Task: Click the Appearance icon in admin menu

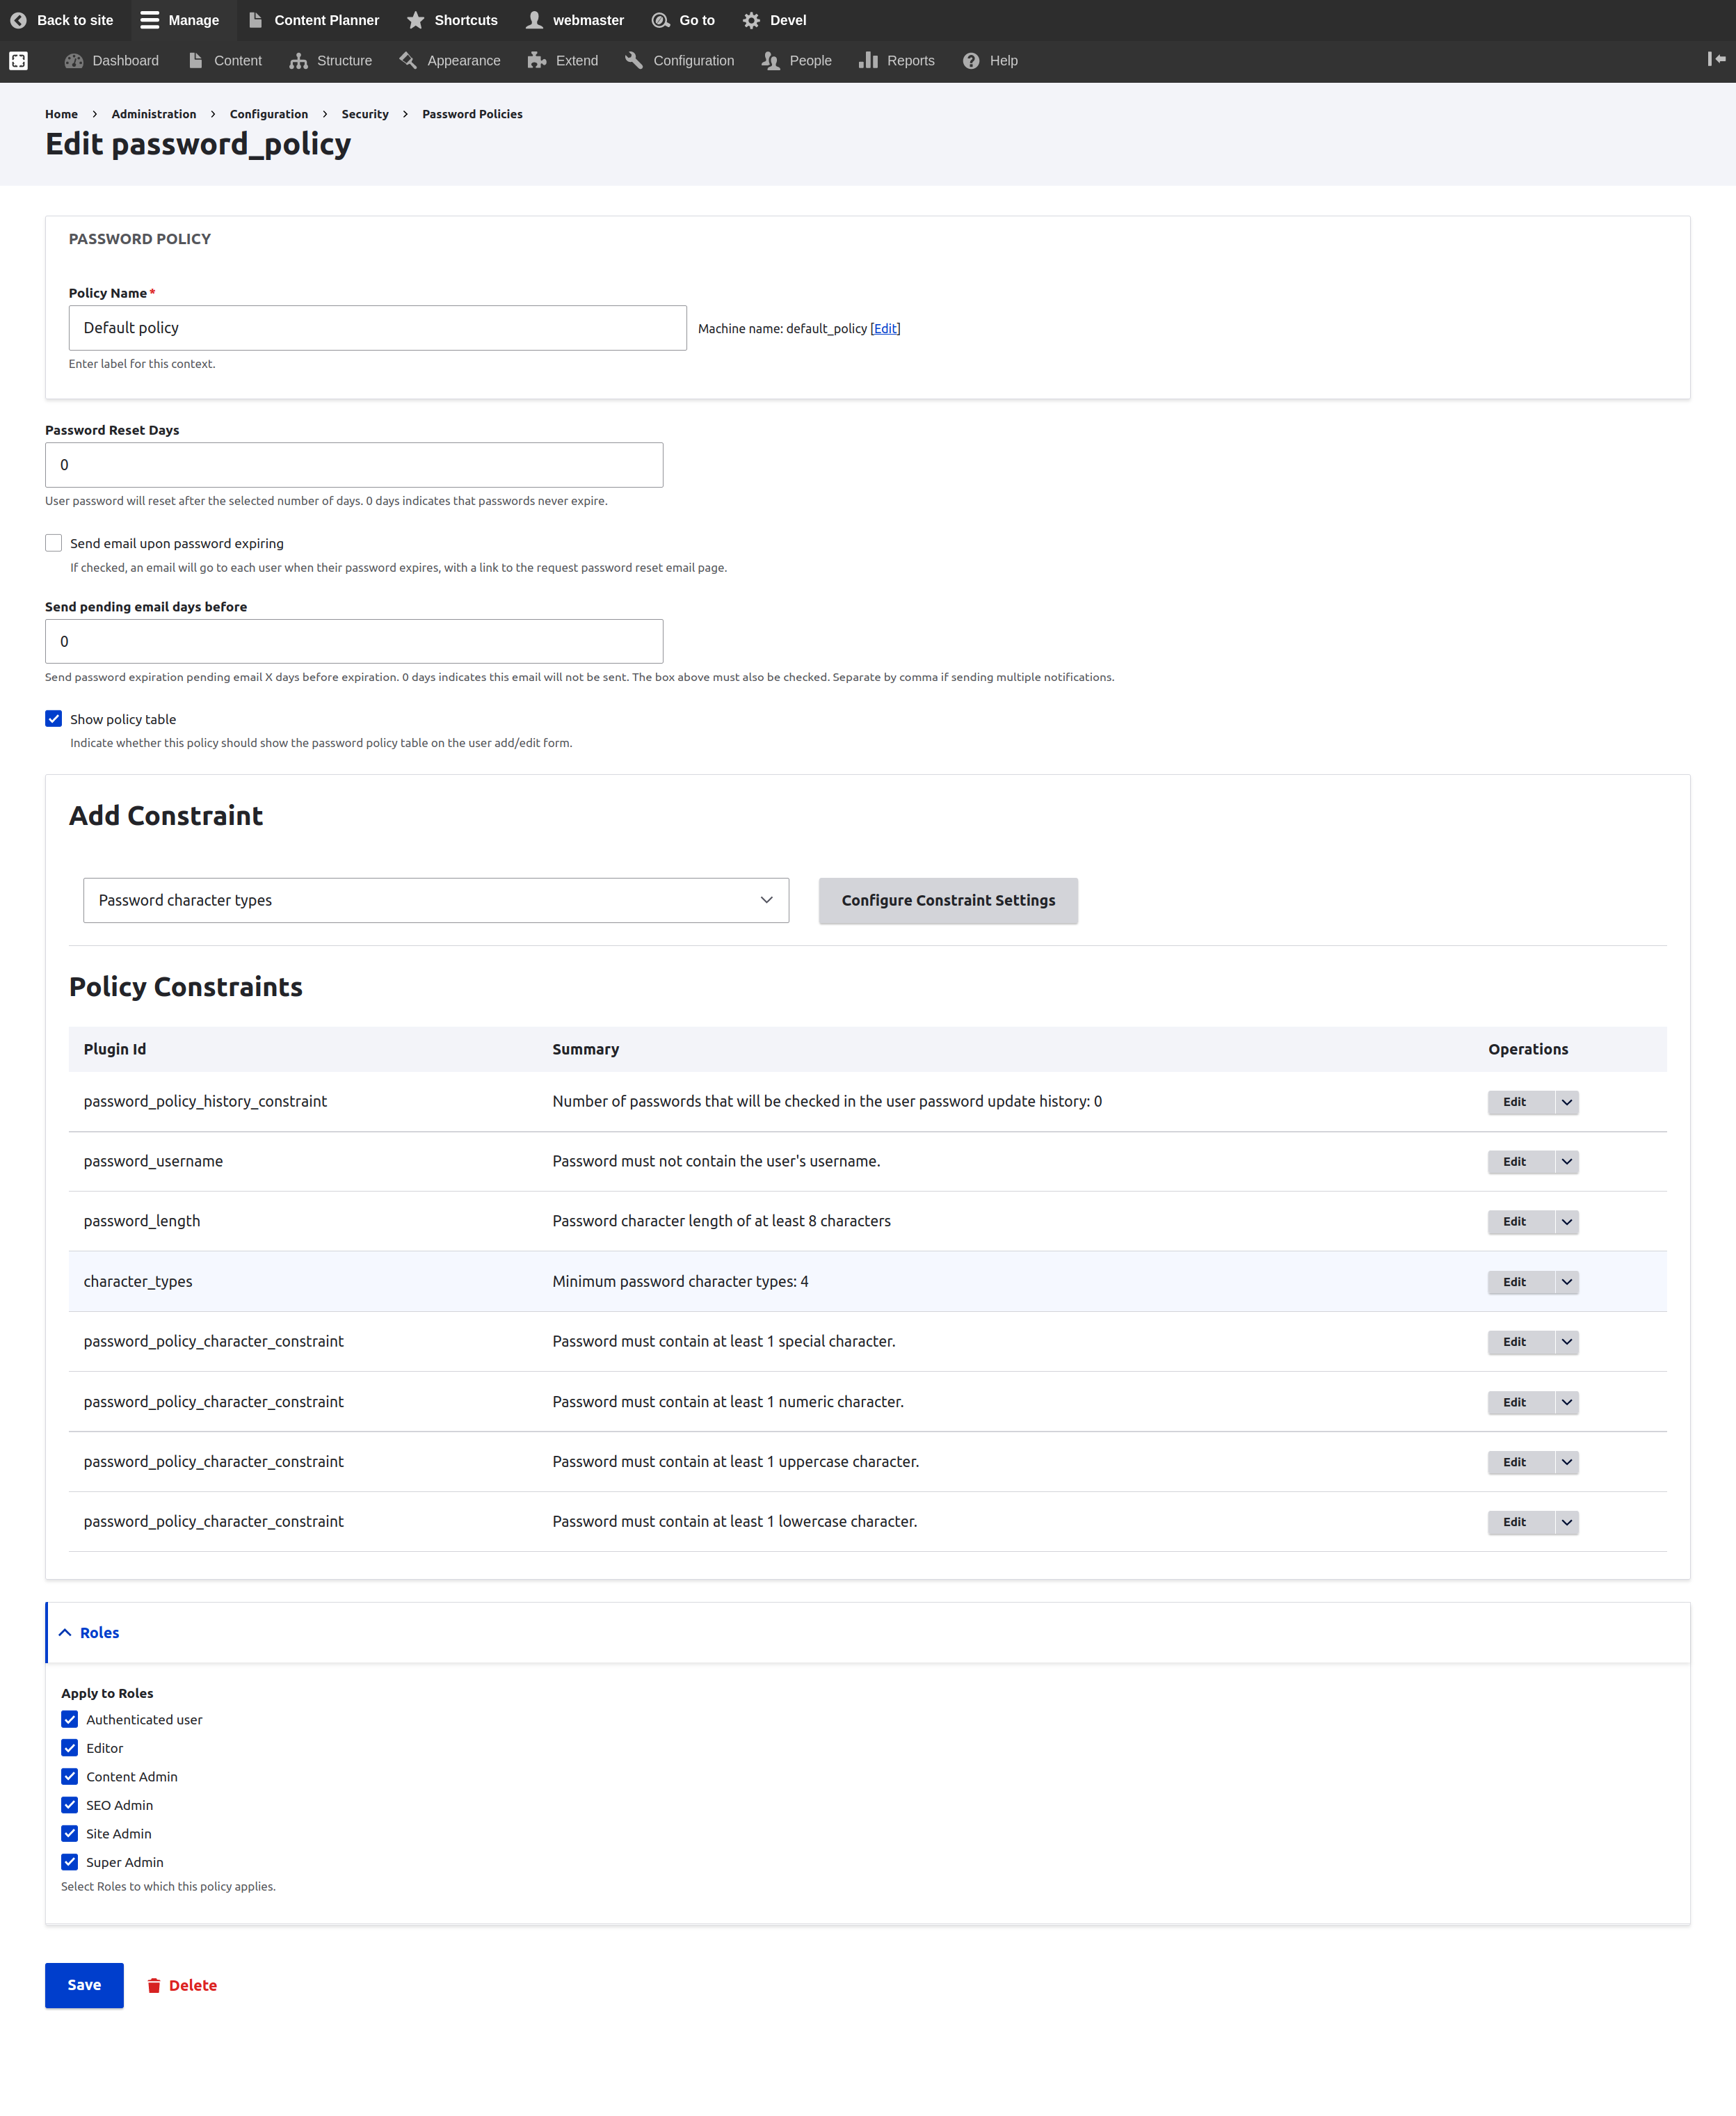Action: (x=408, y=60)
